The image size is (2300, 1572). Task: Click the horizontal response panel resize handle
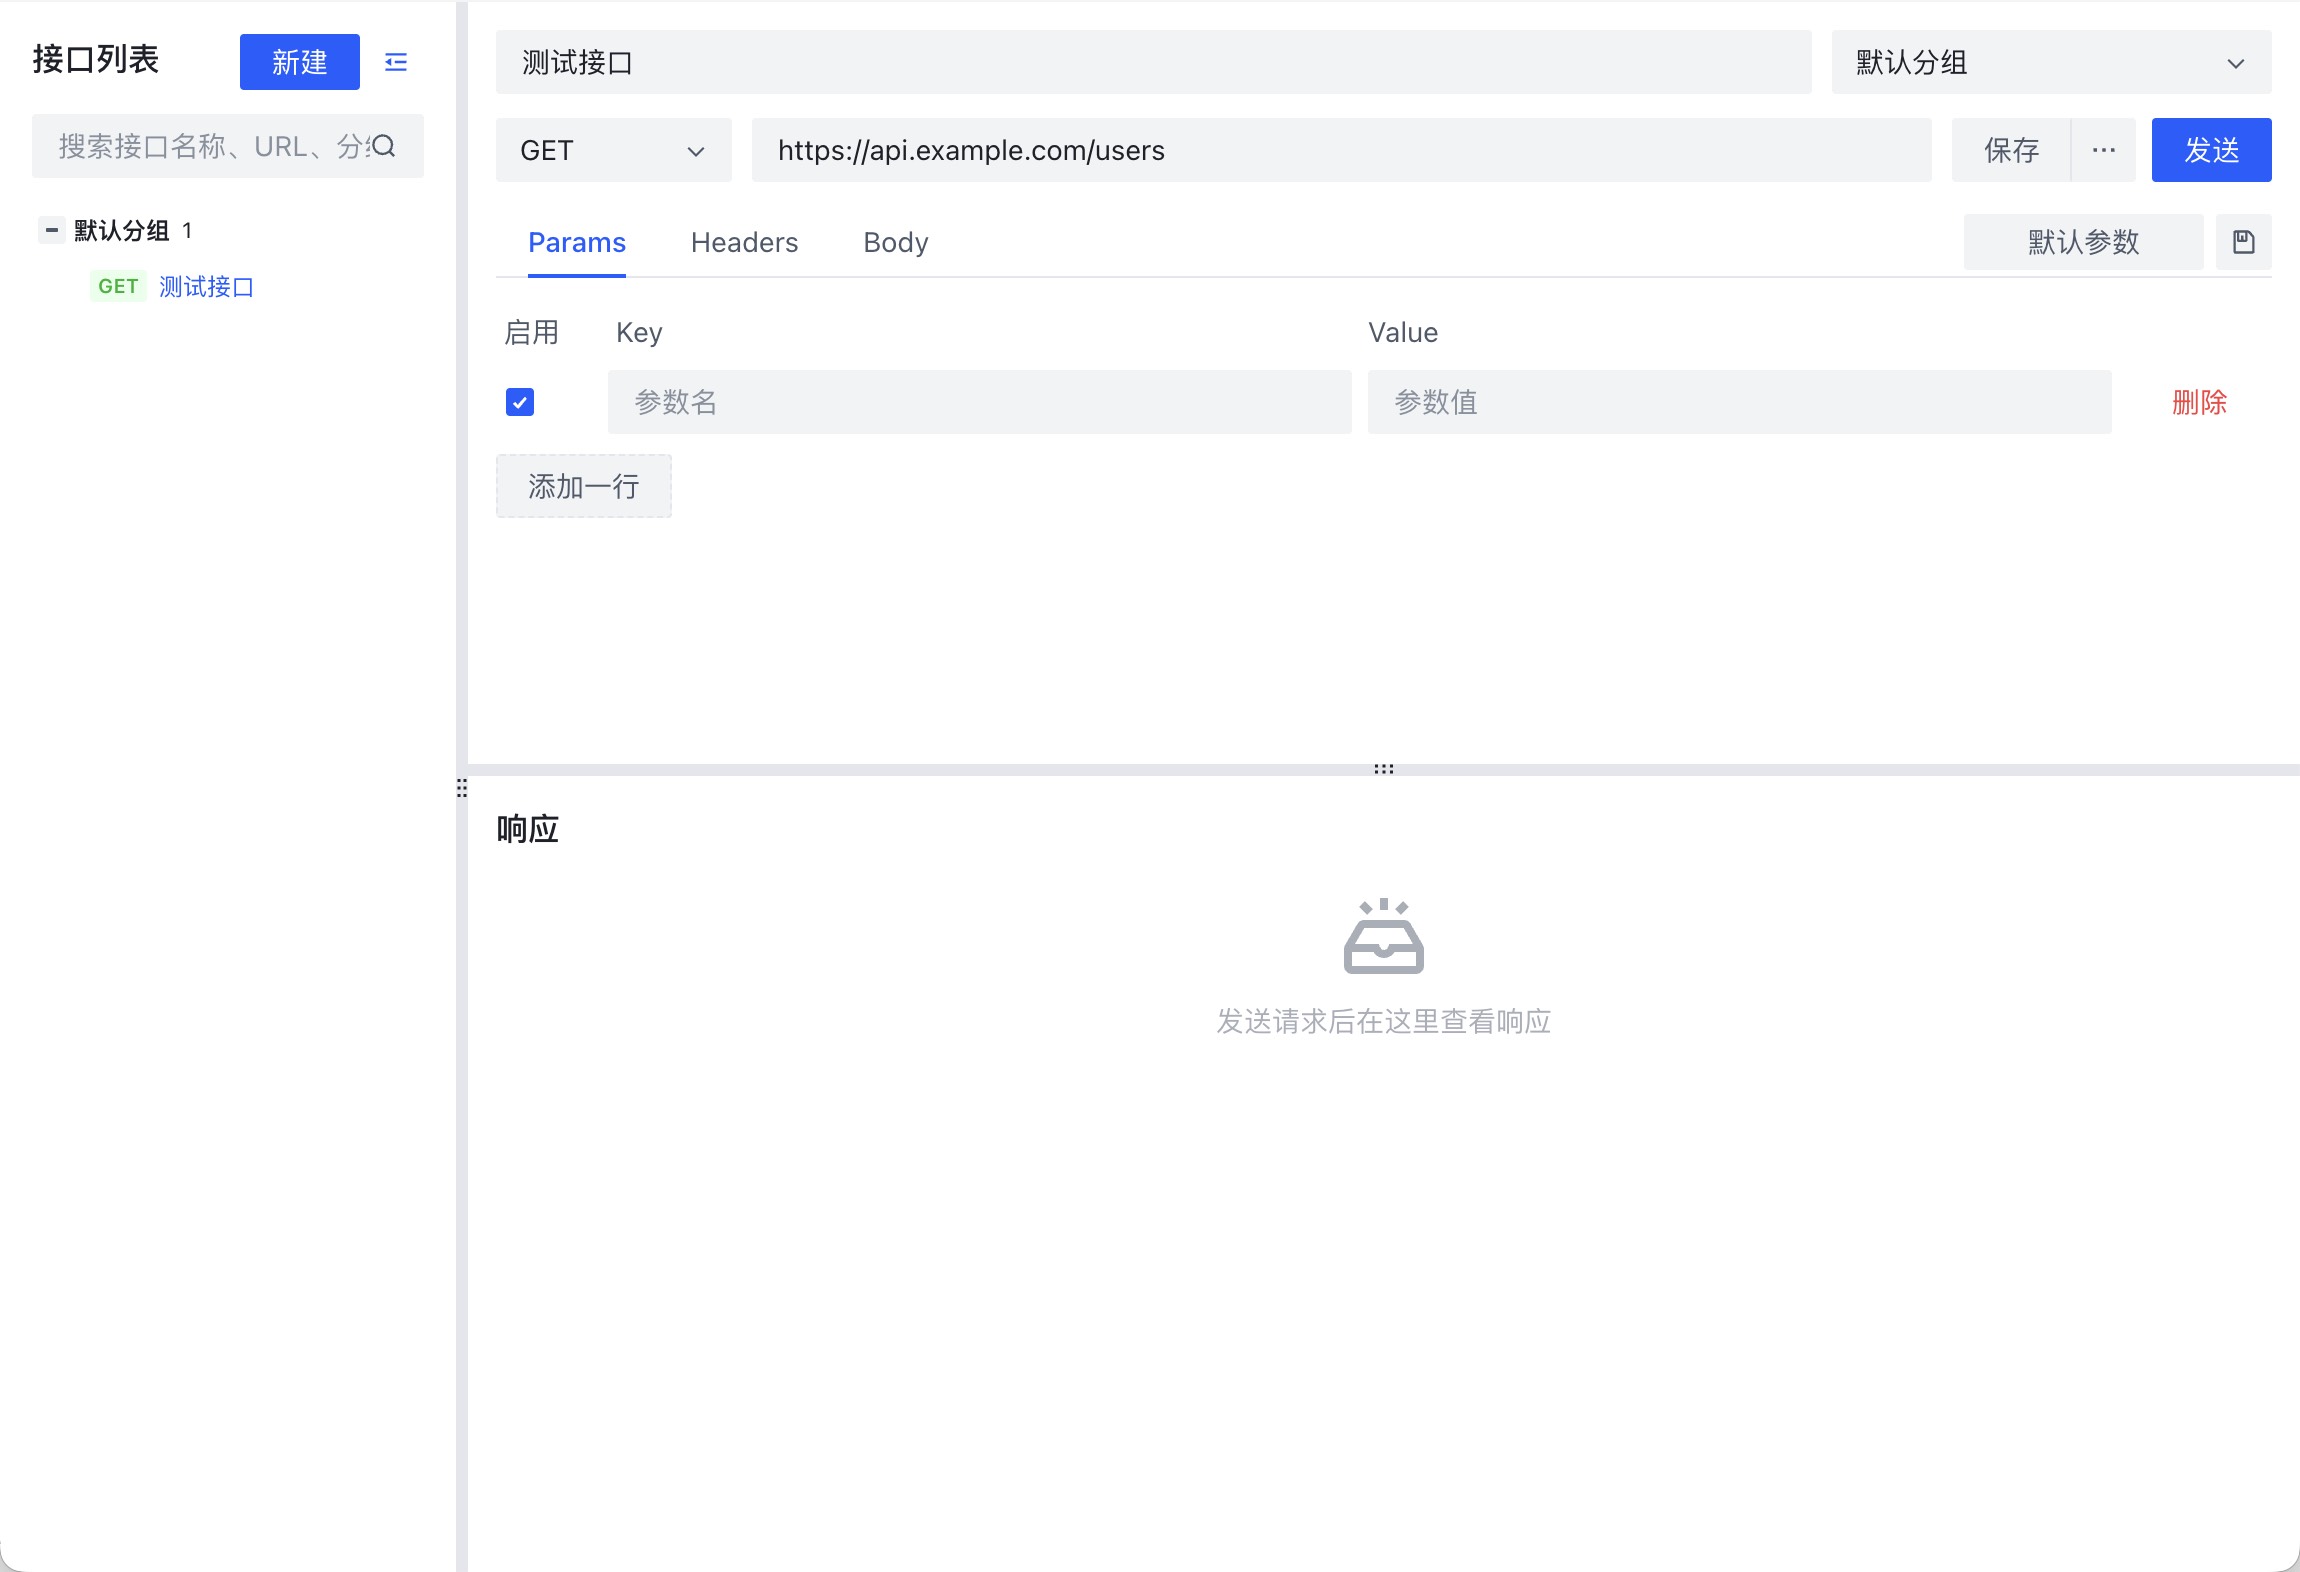(1384, 769)
